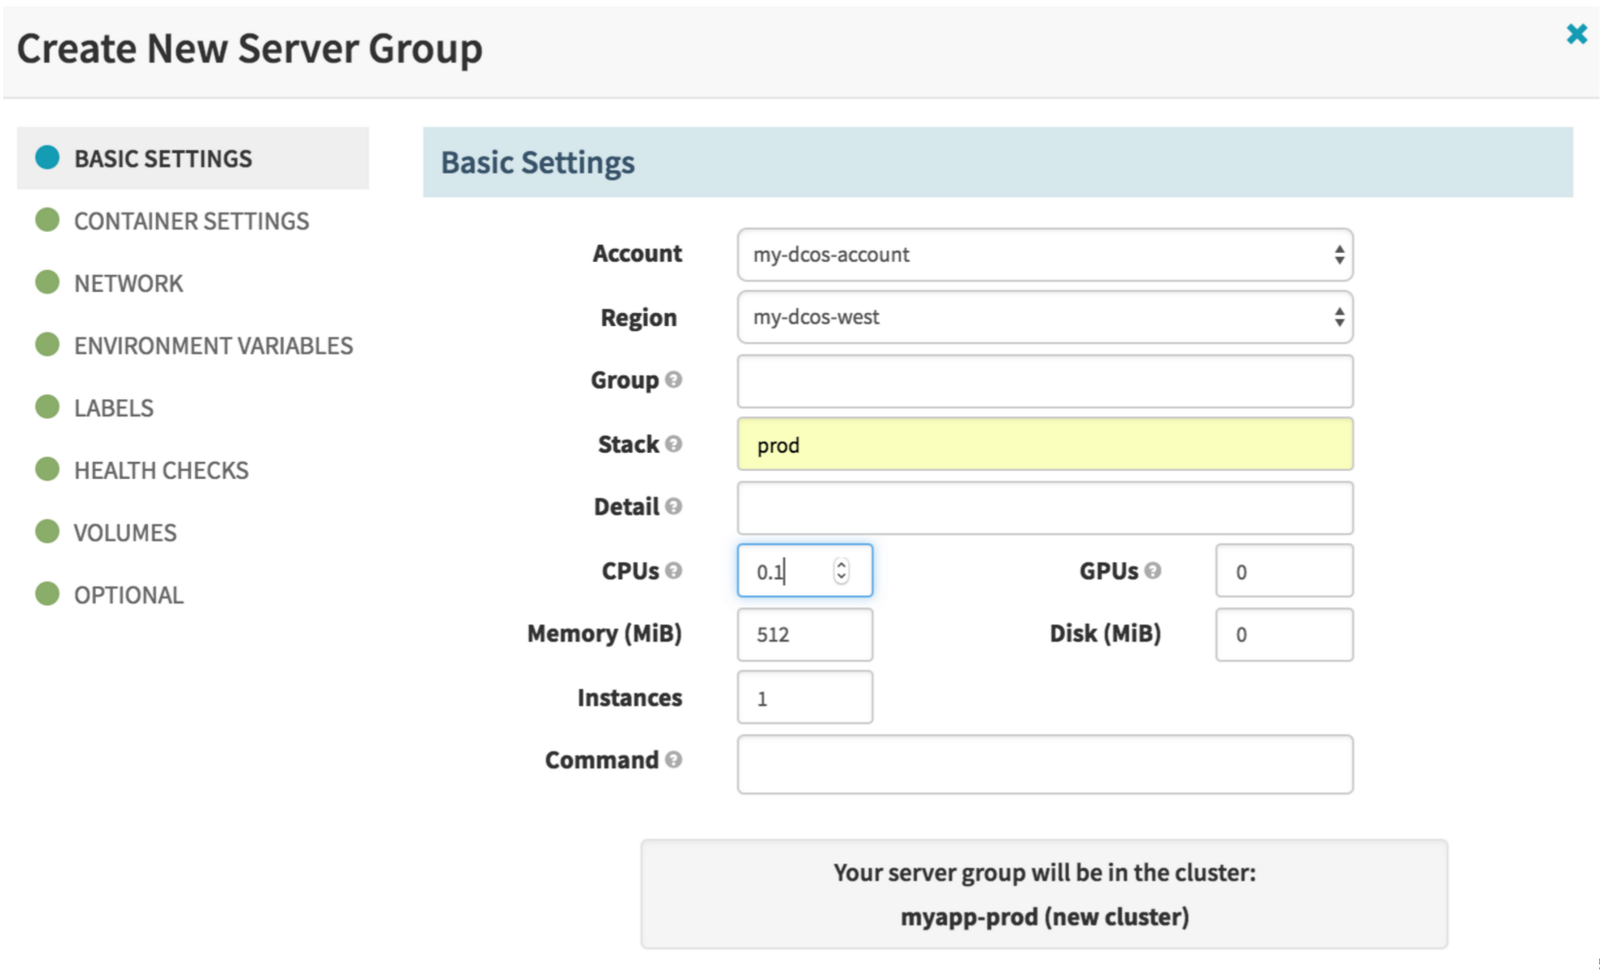Expand the Region dropdown my-dcos-west
The width and height of the screenshot is (1600, 979).
1044,318
